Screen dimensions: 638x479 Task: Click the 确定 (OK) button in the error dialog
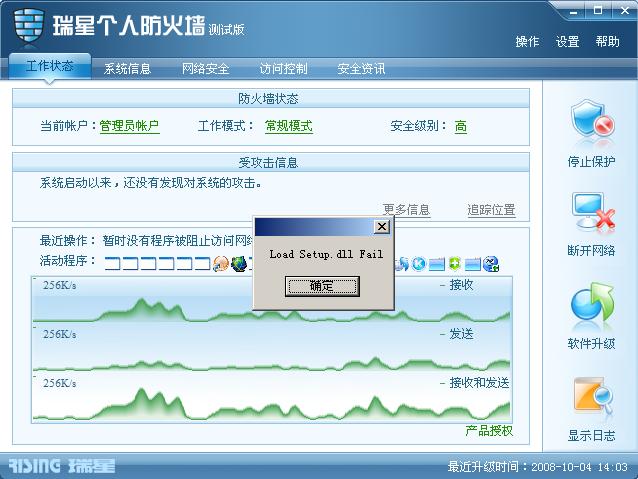coord(322,286)
